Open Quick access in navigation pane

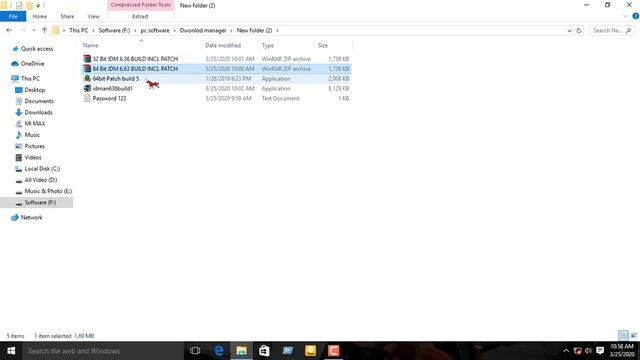click(37, 49)
